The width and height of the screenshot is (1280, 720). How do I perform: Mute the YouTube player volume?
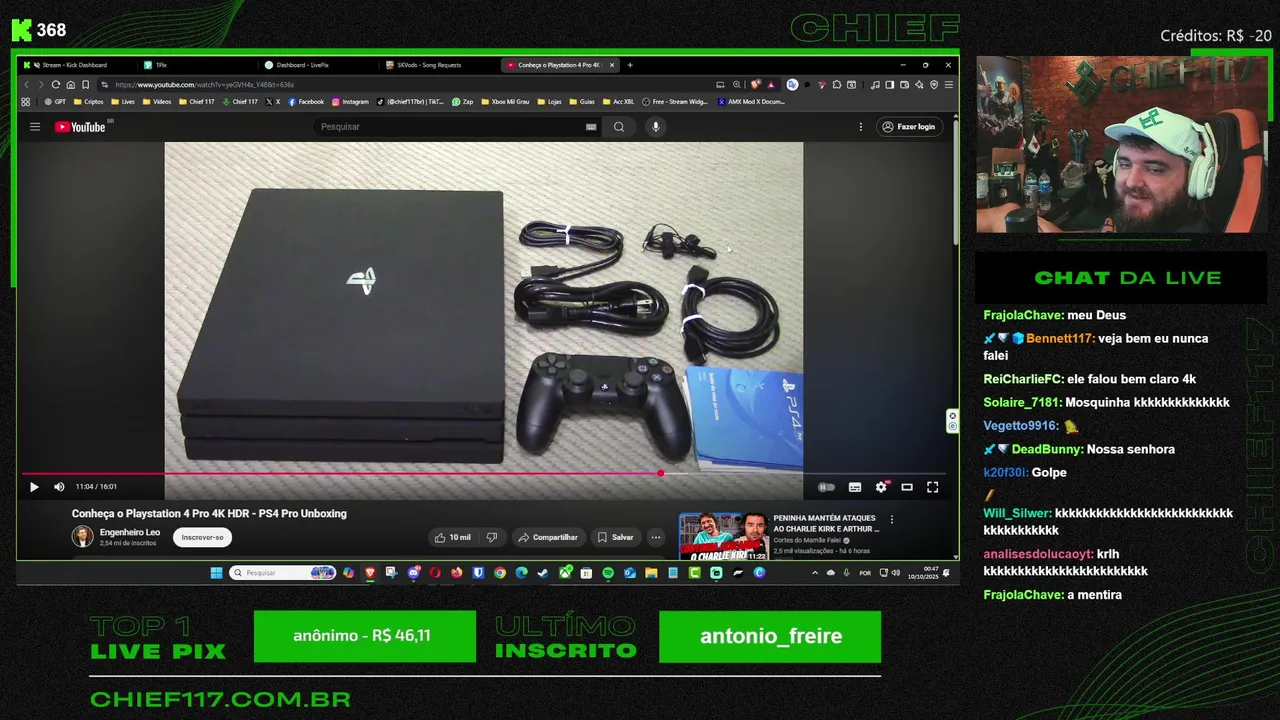tap(59, 487)
